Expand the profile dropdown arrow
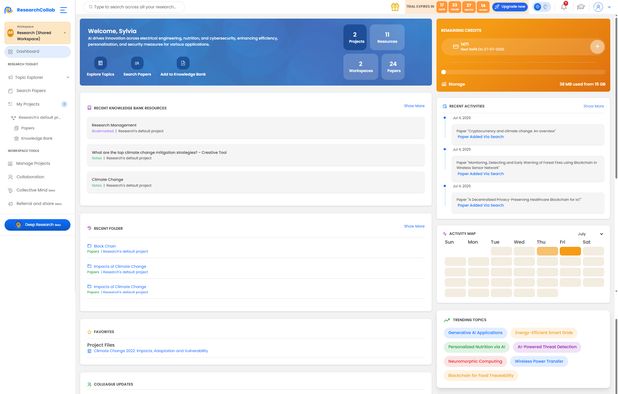This screenshot has width=618, height=394. [x=609, y=7]
